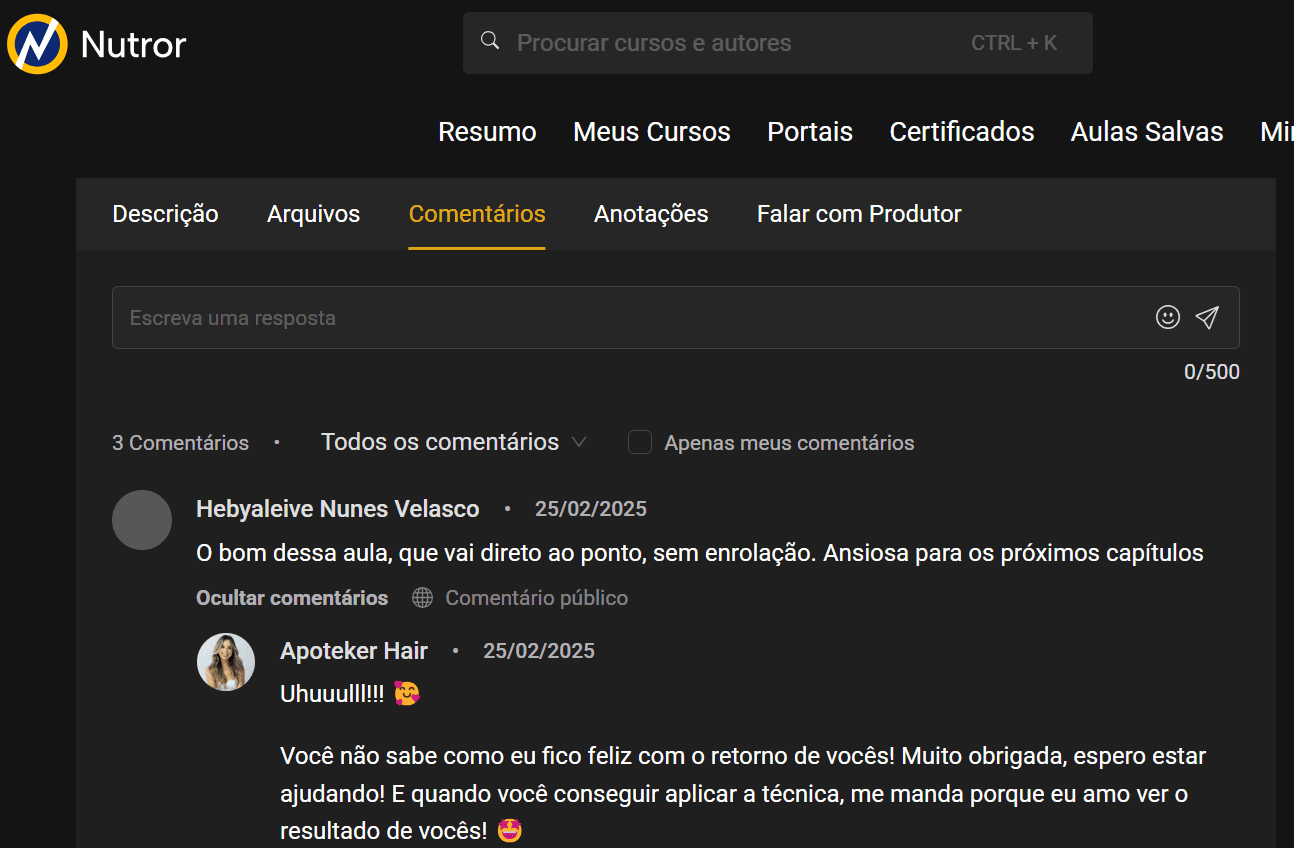The height and width of the screenshot is (848, 1294).
Task: Enable Apenas meus comentários checkbox
Action: [640, 442]
